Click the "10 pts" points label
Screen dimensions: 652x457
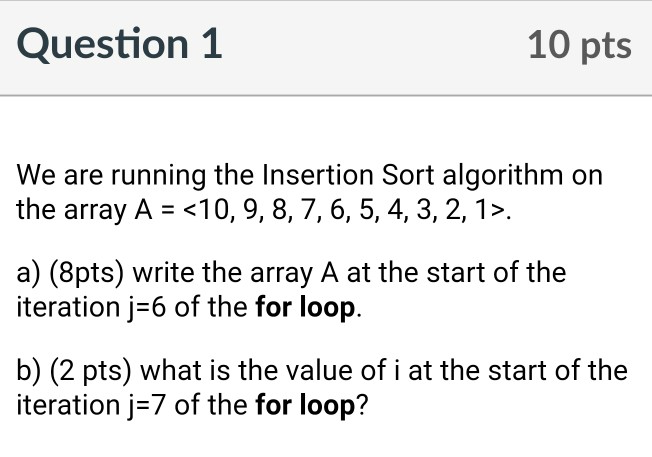[580, 46]
